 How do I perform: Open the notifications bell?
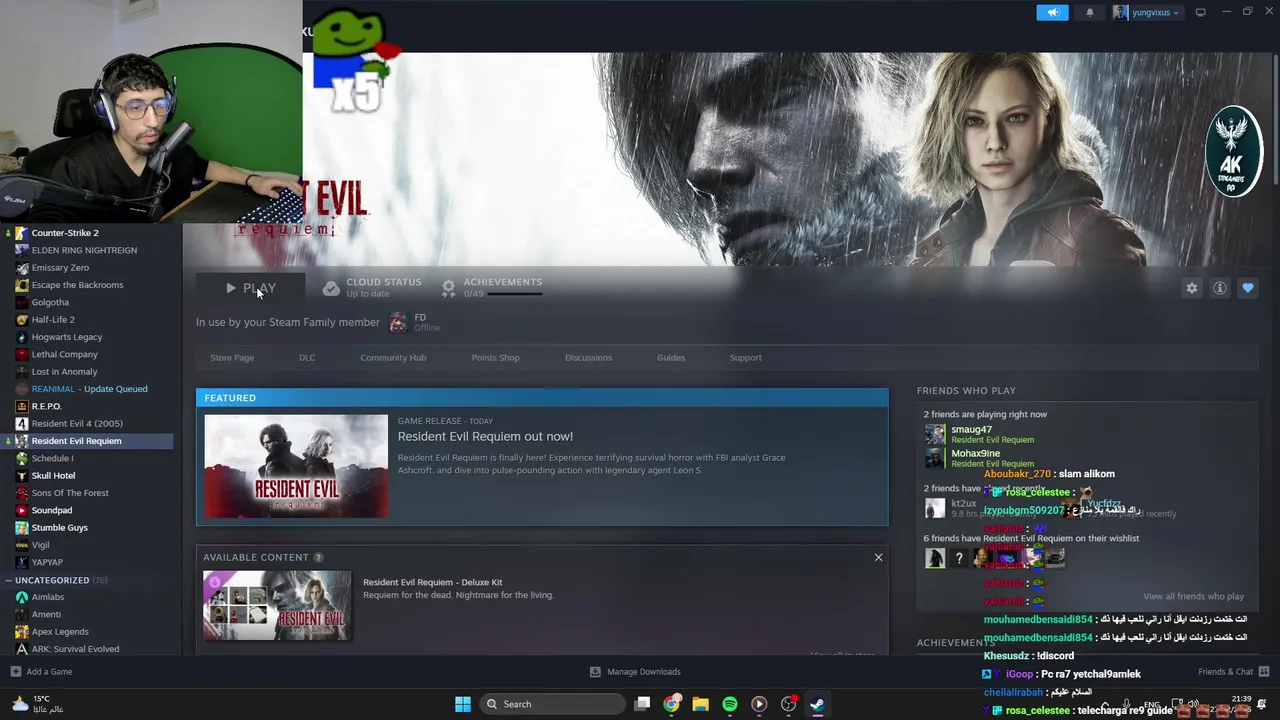(1089, 12)
